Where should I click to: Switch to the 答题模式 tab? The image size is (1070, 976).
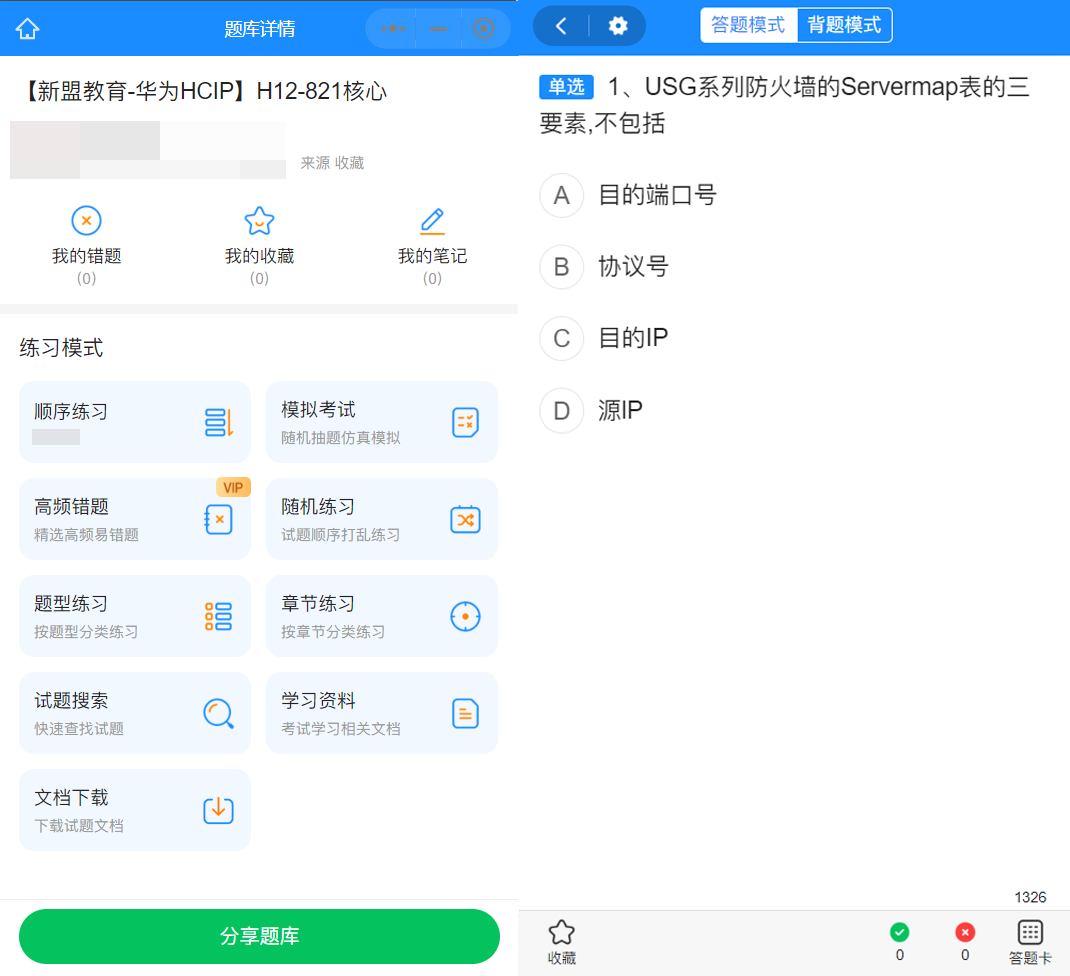[749, 25]
